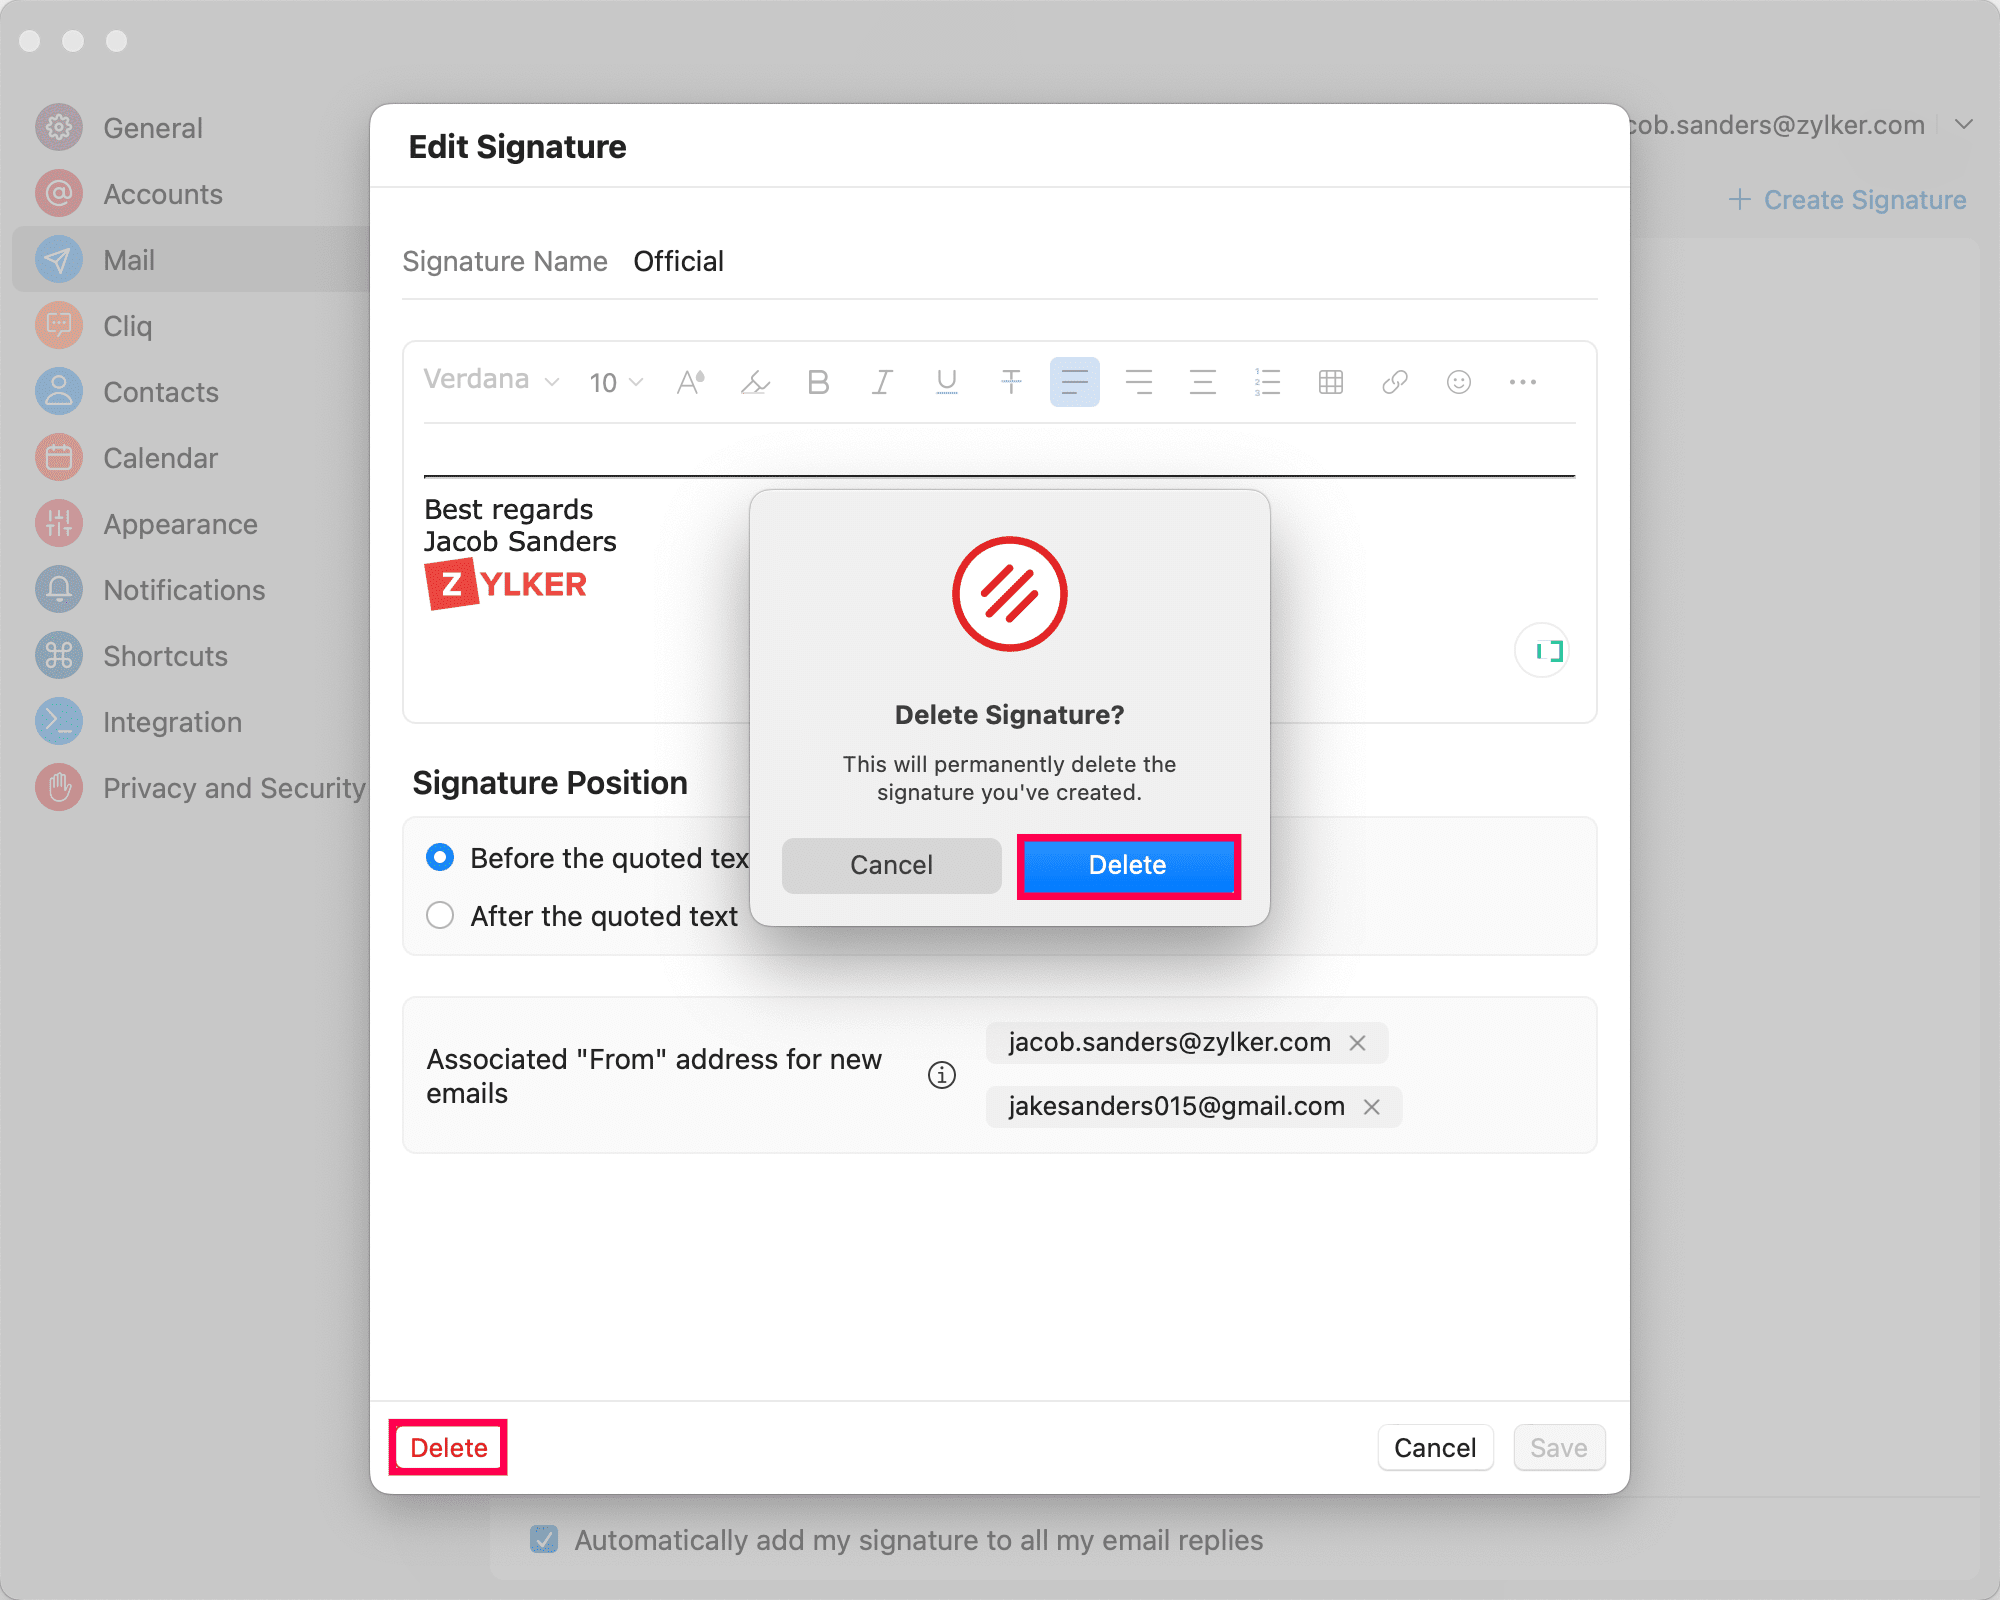Switch to Privacy and Security settings

234,788
